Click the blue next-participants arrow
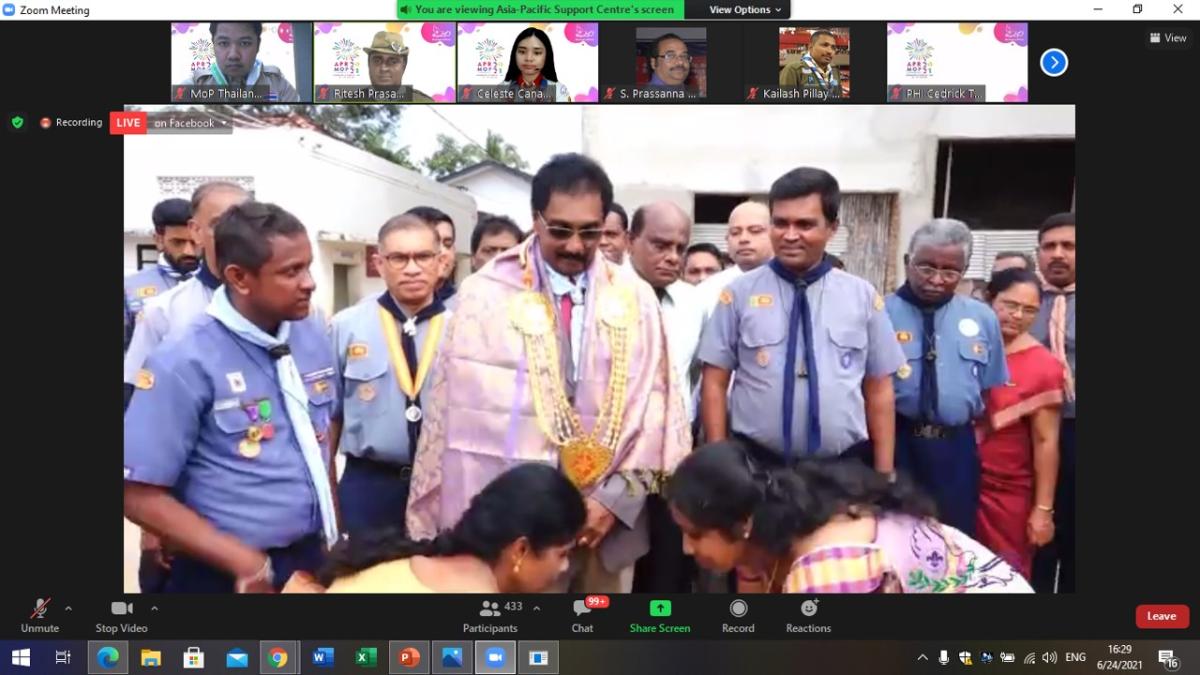The height and width of the screenshot is (675, 1200). pyautogui.click(x=1053, y=62)
